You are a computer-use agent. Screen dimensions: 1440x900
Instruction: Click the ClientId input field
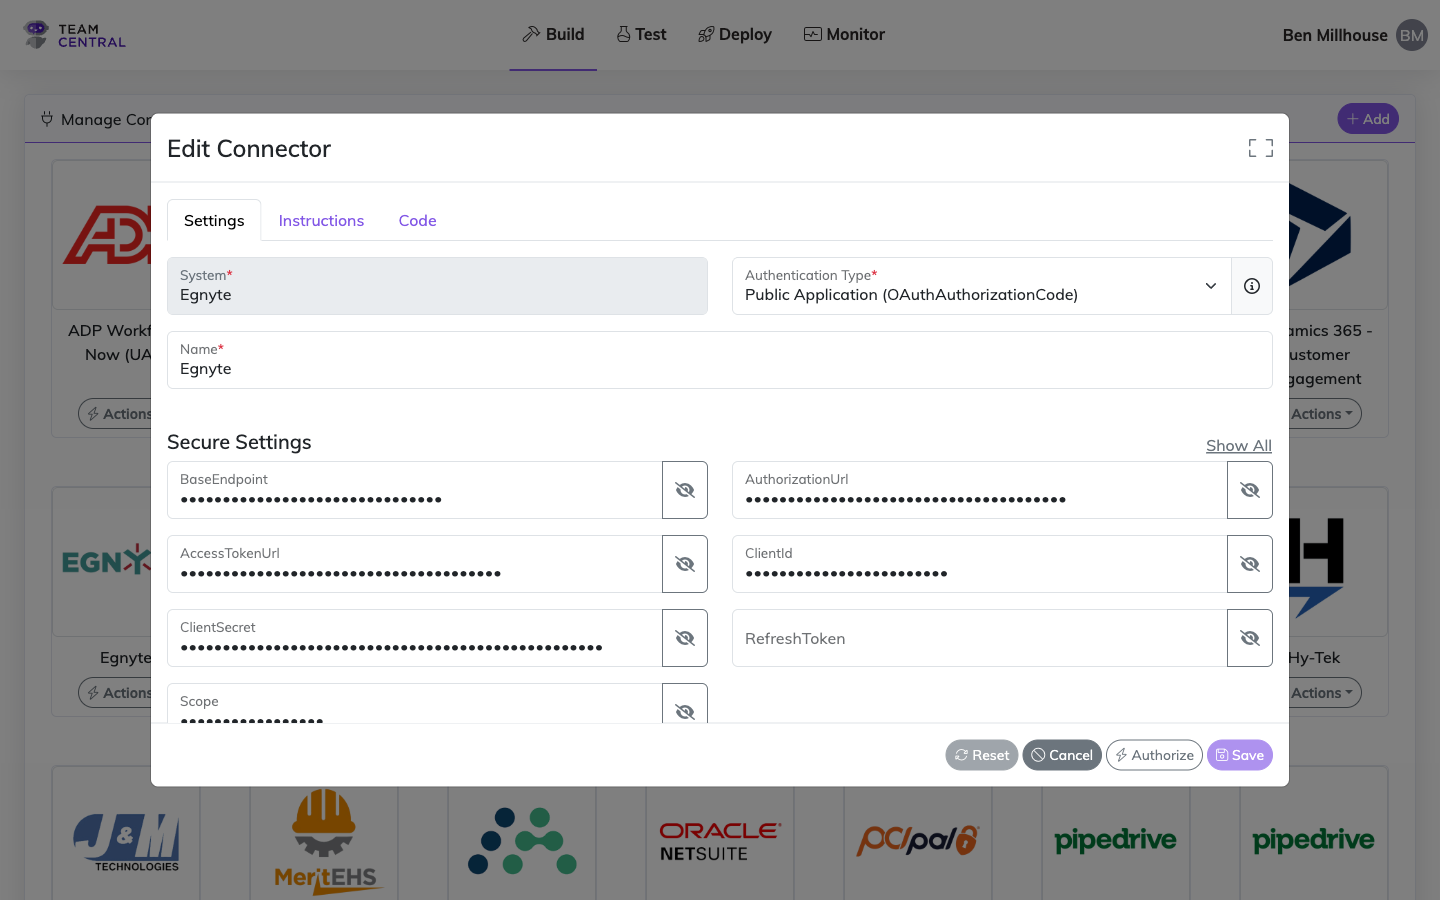[x=980, y=564]
